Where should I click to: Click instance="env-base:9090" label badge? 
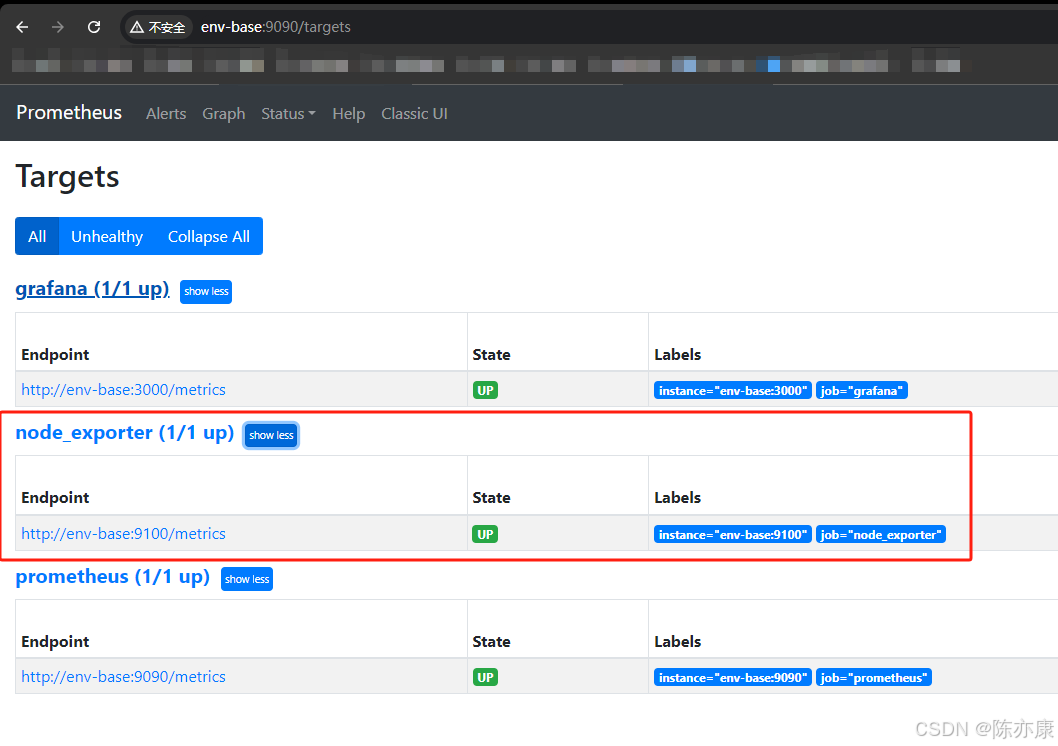pos(732,677)
